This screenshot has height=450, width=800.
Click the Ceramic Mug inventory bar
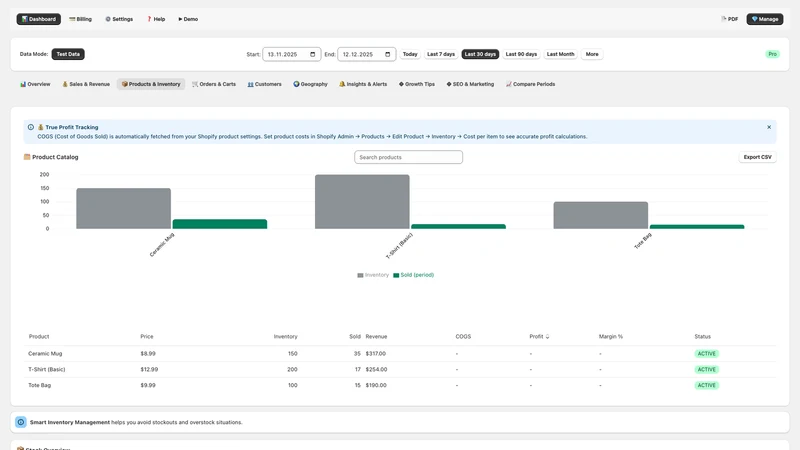(123, 209)
